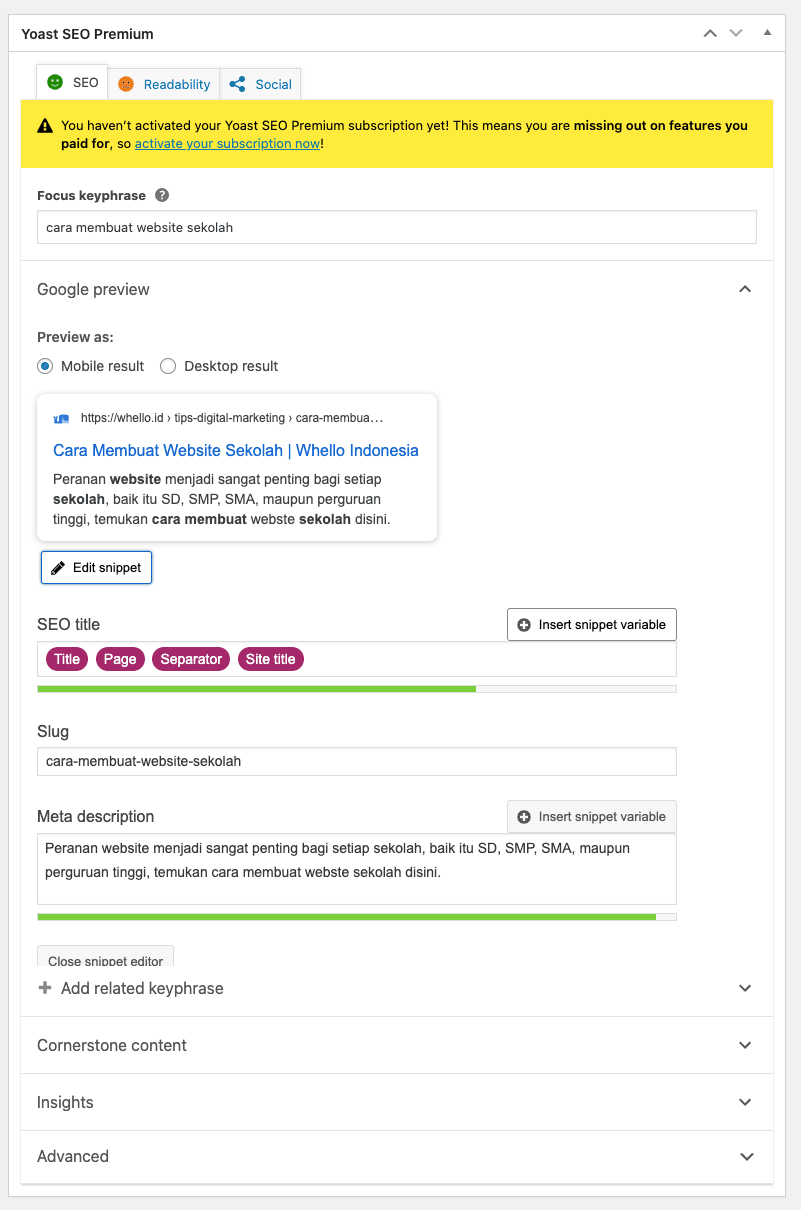Click into the Slug input field

pos(356,761)
